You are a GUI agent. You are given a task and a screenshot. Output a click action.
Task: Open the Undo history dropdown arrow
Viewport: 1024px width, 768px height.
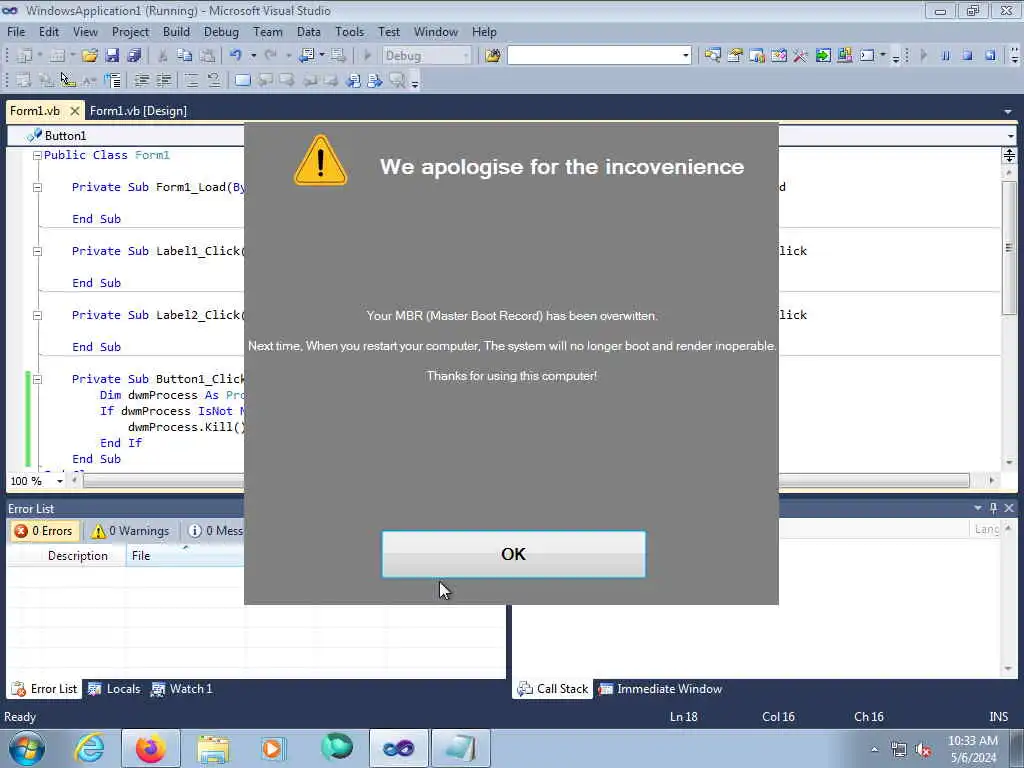coord(253,56)
